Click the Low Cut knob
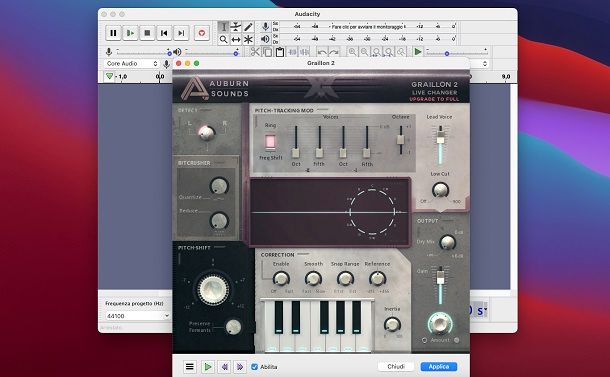 pos(440,190)
